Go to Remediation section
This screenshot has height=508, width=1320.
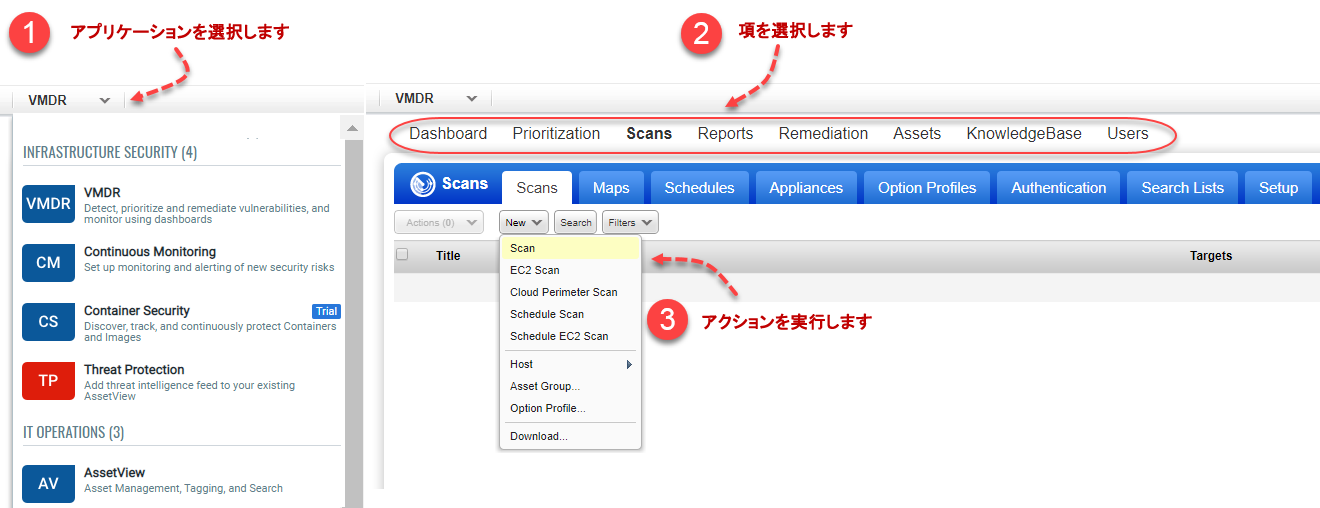click(823, 133)
